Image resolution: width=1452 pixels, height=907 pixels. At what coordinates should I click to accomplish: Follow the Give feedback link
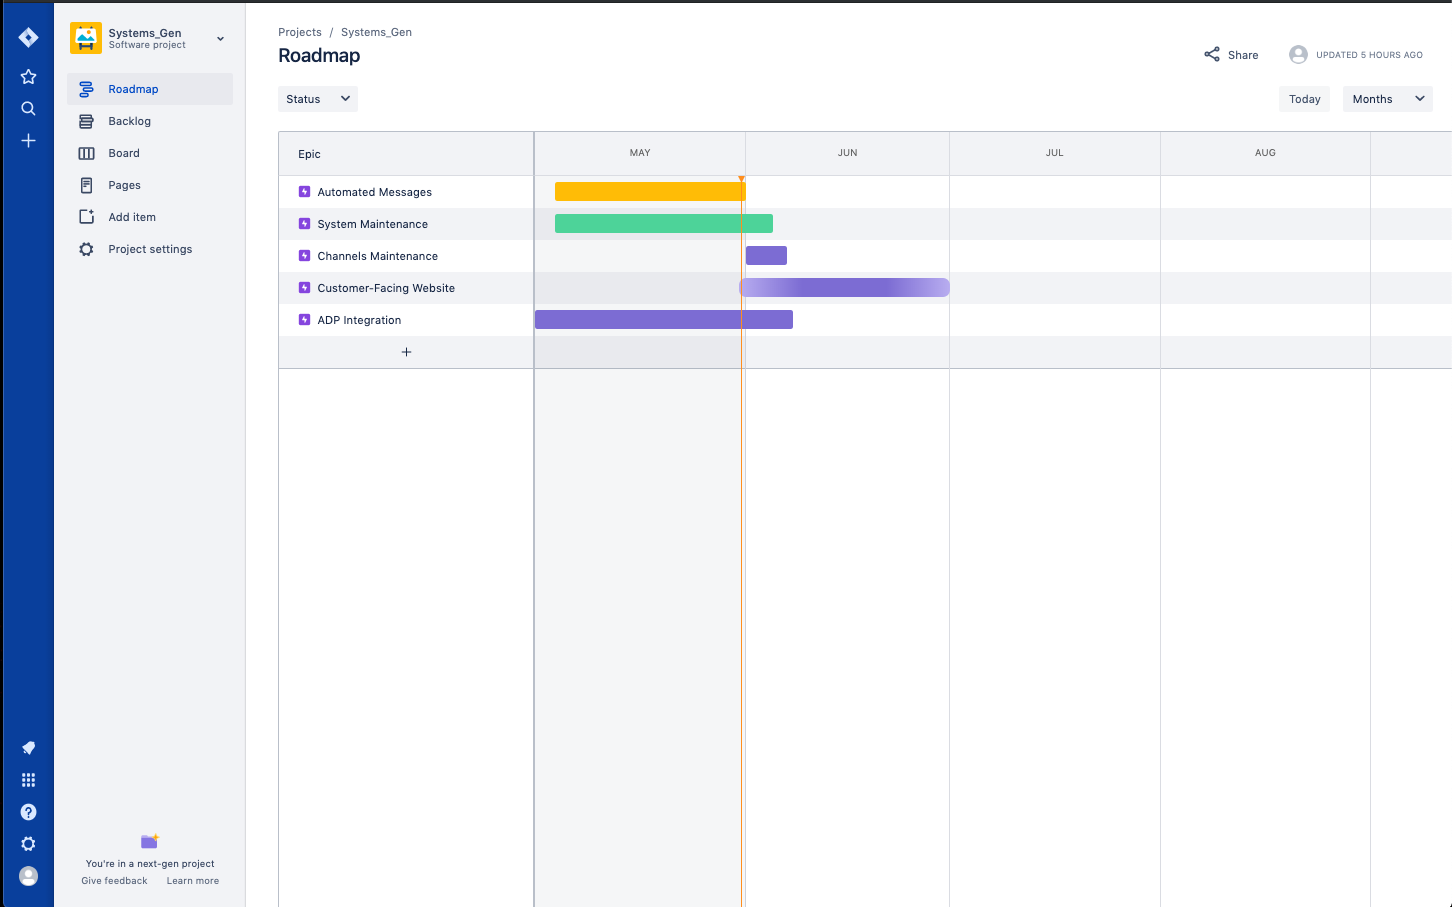114,881
